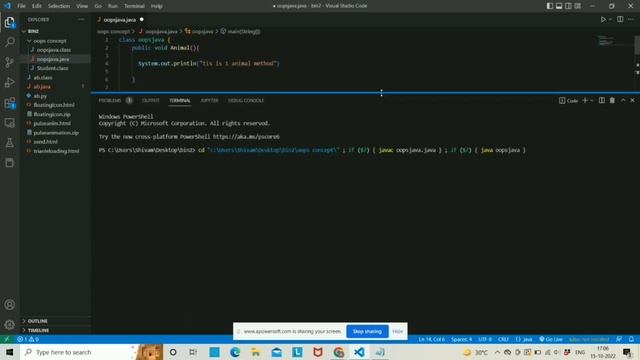Open editor More Actions ellipsis
Viewport: 640px width, 360px height.
[631, 19]
